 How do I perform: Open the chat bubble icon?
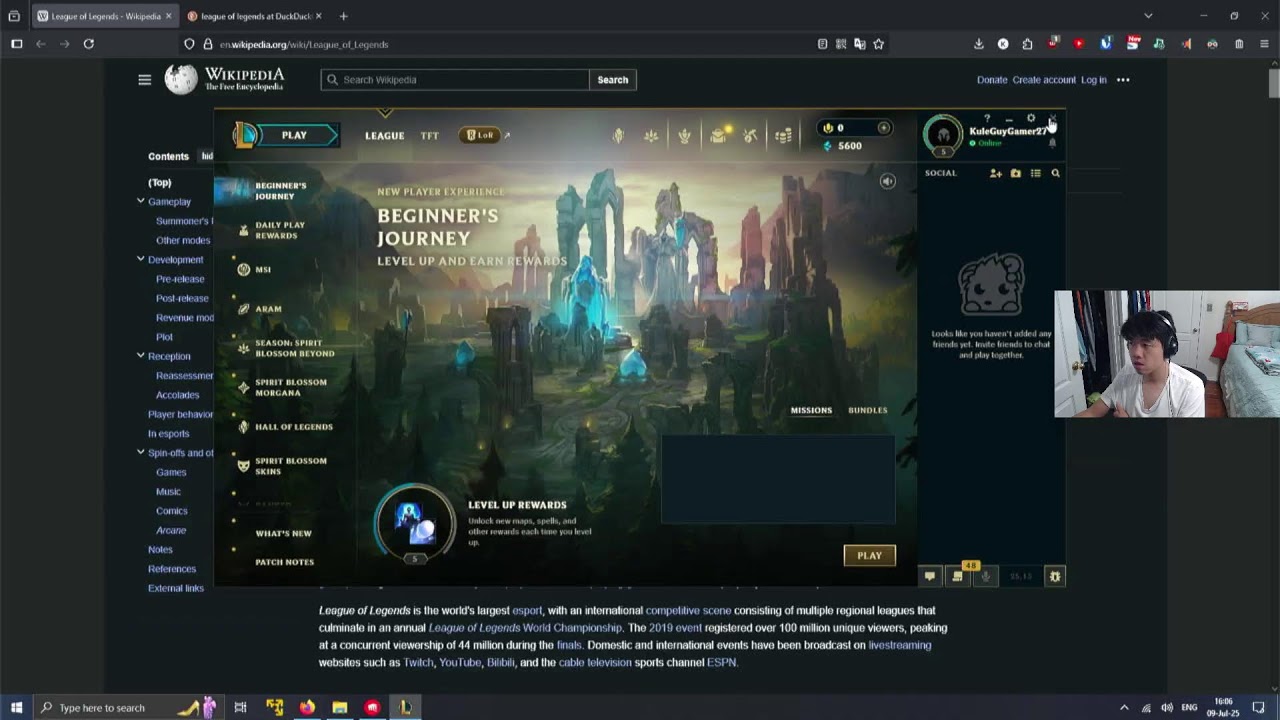[x=930, y=576]
